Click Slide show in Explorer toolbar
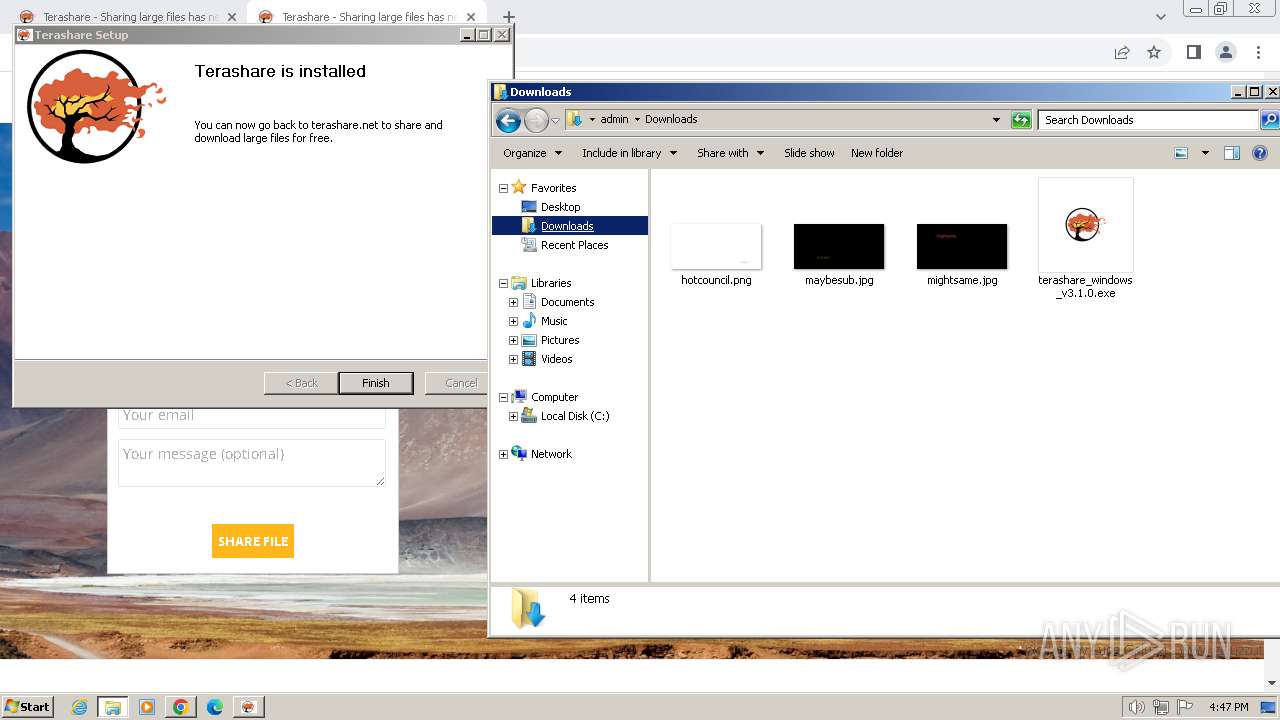Viewport: 1280px width, 720px height. [809, 153]
